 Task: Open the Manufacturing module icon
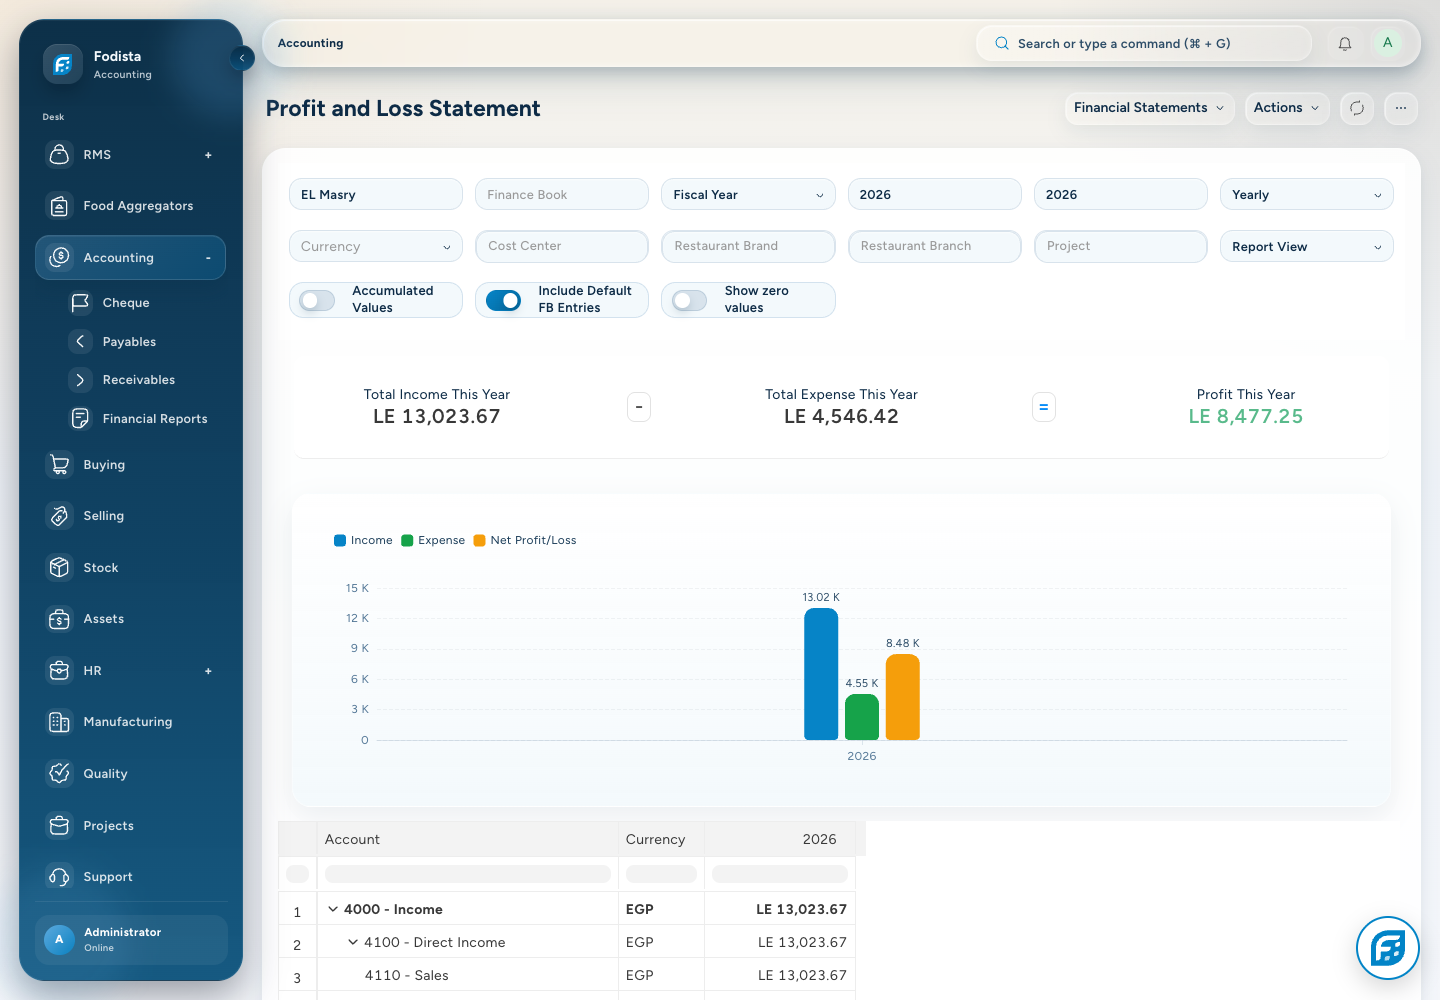[x=60, y=722]
